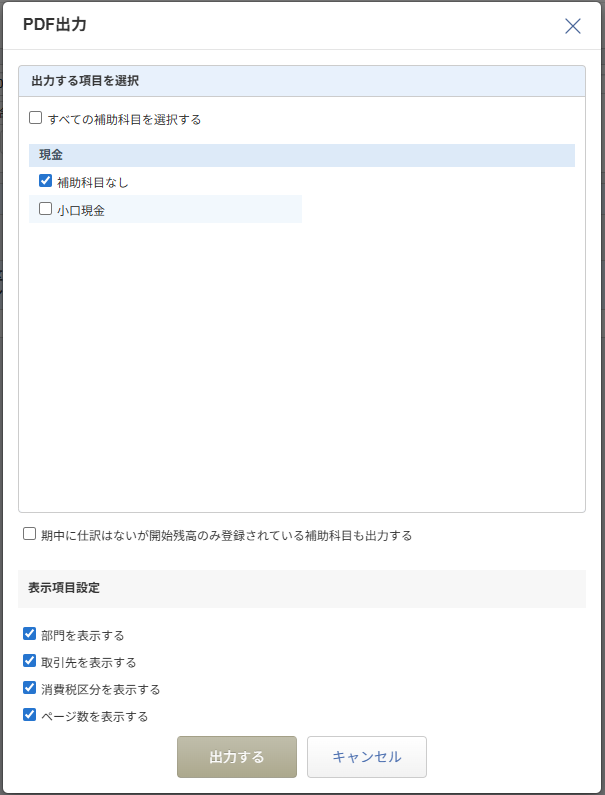Screen dimensions: 605x795
Task: Enable すべての補助科目を選択する checkbox
Action: (x=36, y=118)
